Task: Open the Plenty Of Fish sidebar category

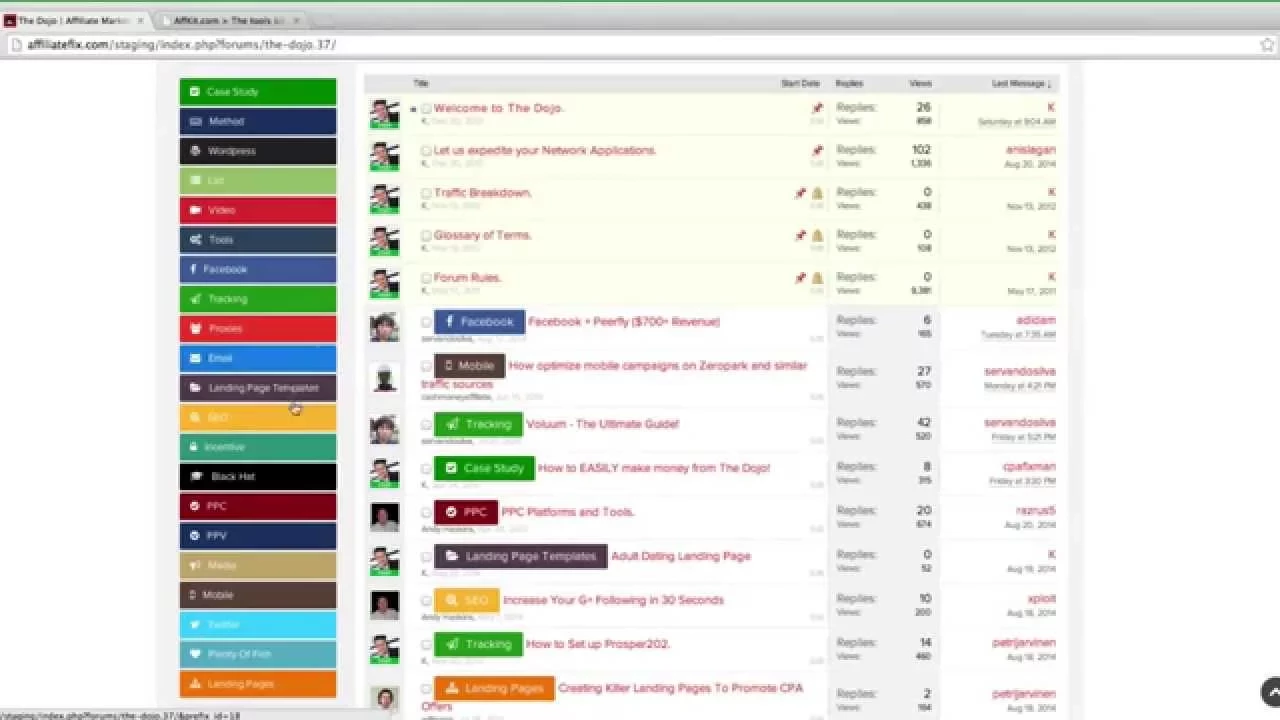Action: (x=258, y=654)
